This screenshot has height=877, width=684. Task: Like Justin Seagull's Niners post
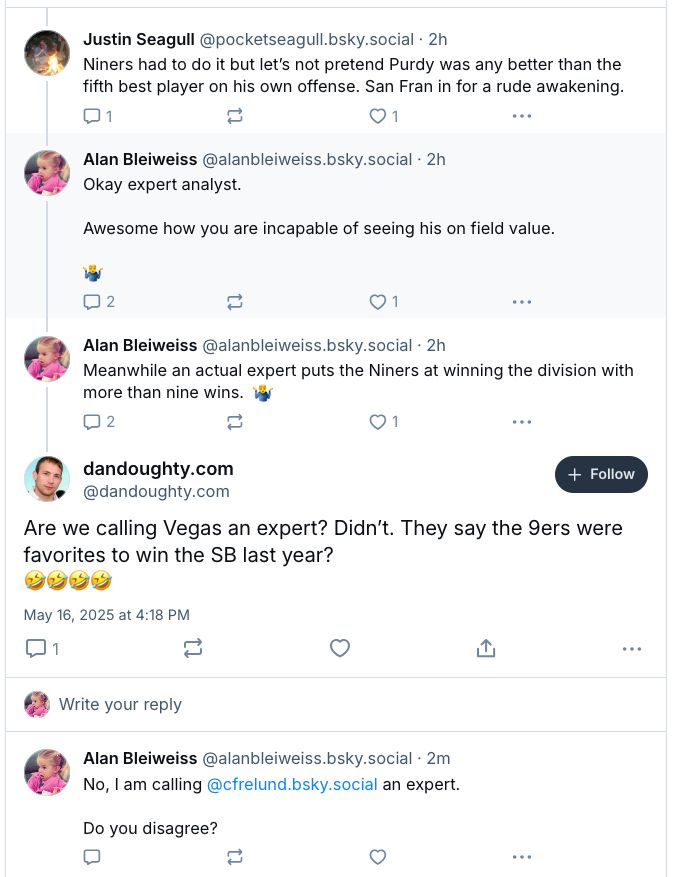pos(384,116)
